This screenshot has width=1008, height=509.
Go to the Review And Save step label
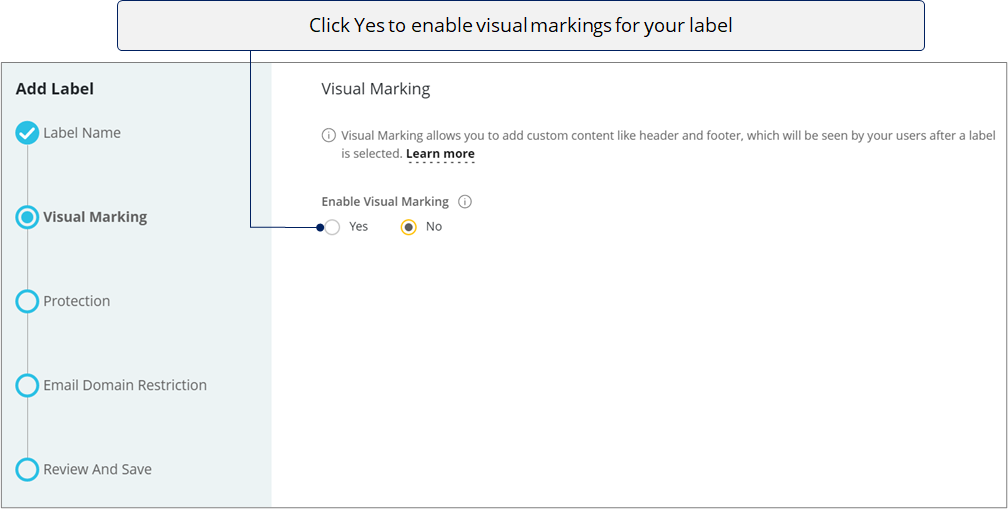pyautogui.click(x=98, y=470)
